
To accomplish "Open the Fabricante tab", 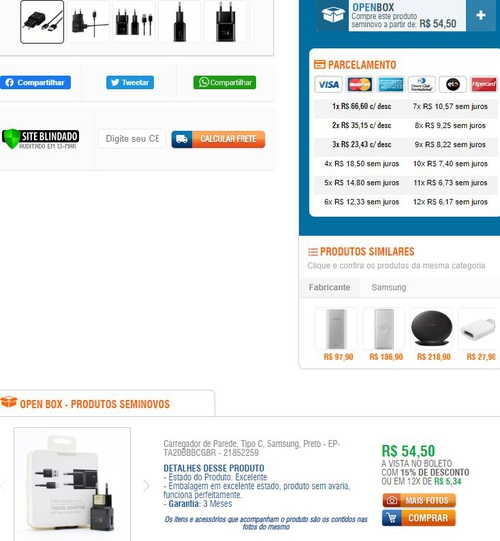I will point(329,287).
